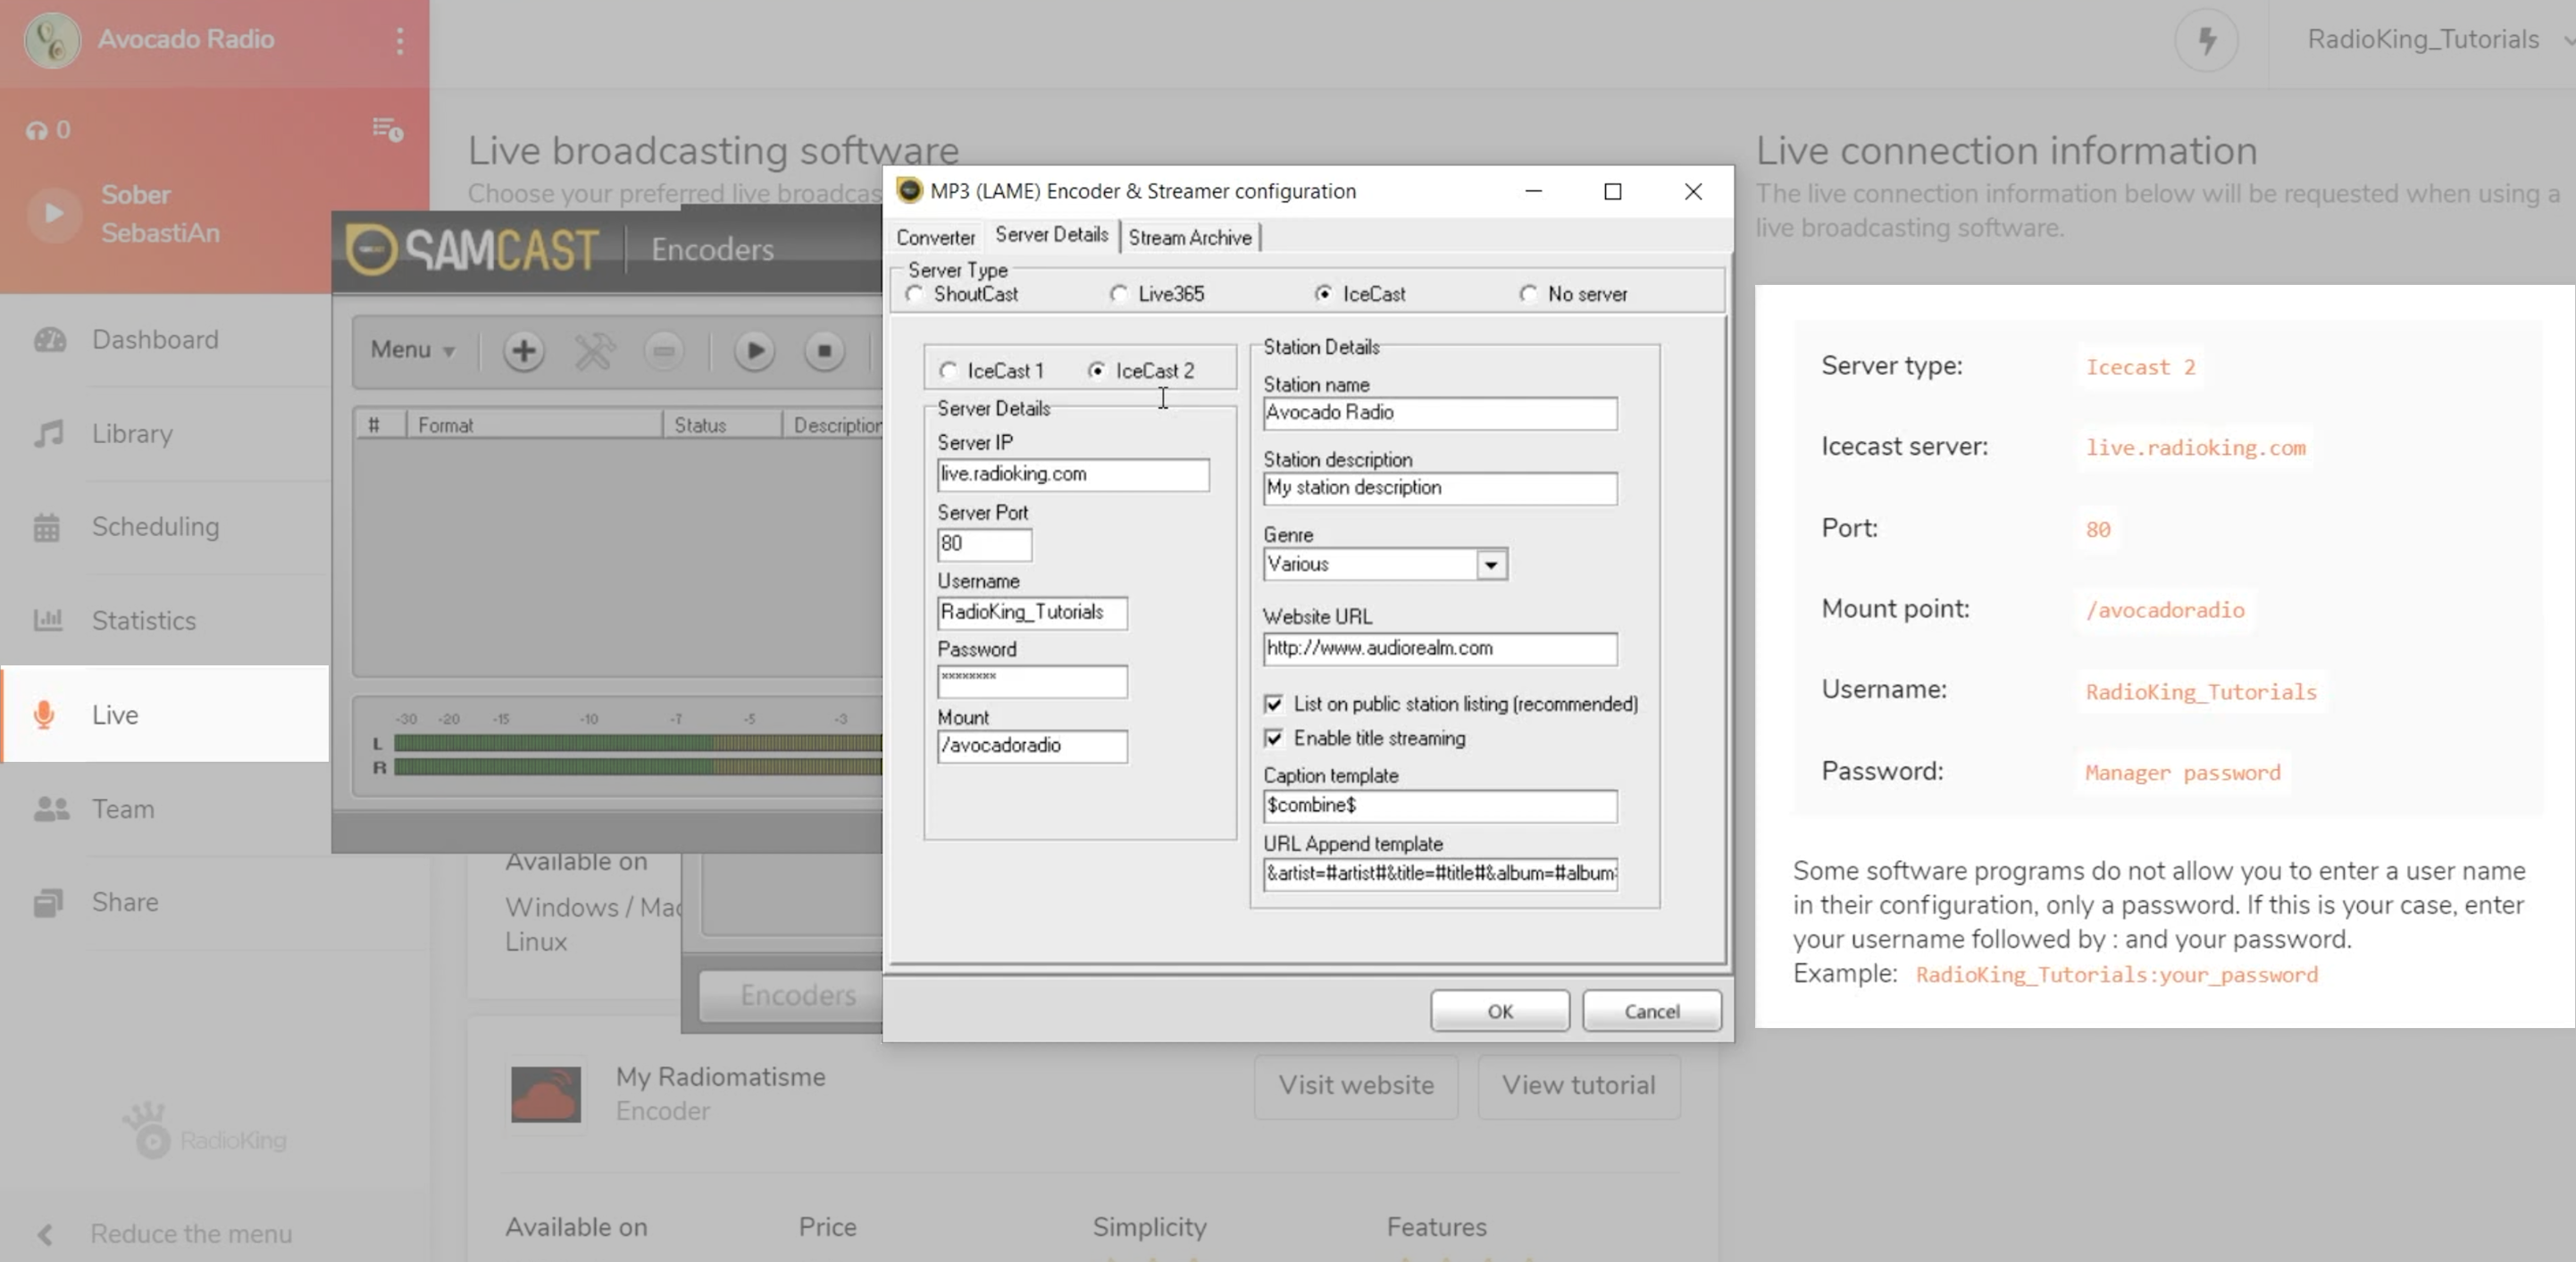Expand the Genre dropdown arrow
The width and height of the screenshot is (2576, 1262).
pos(1491,565)
